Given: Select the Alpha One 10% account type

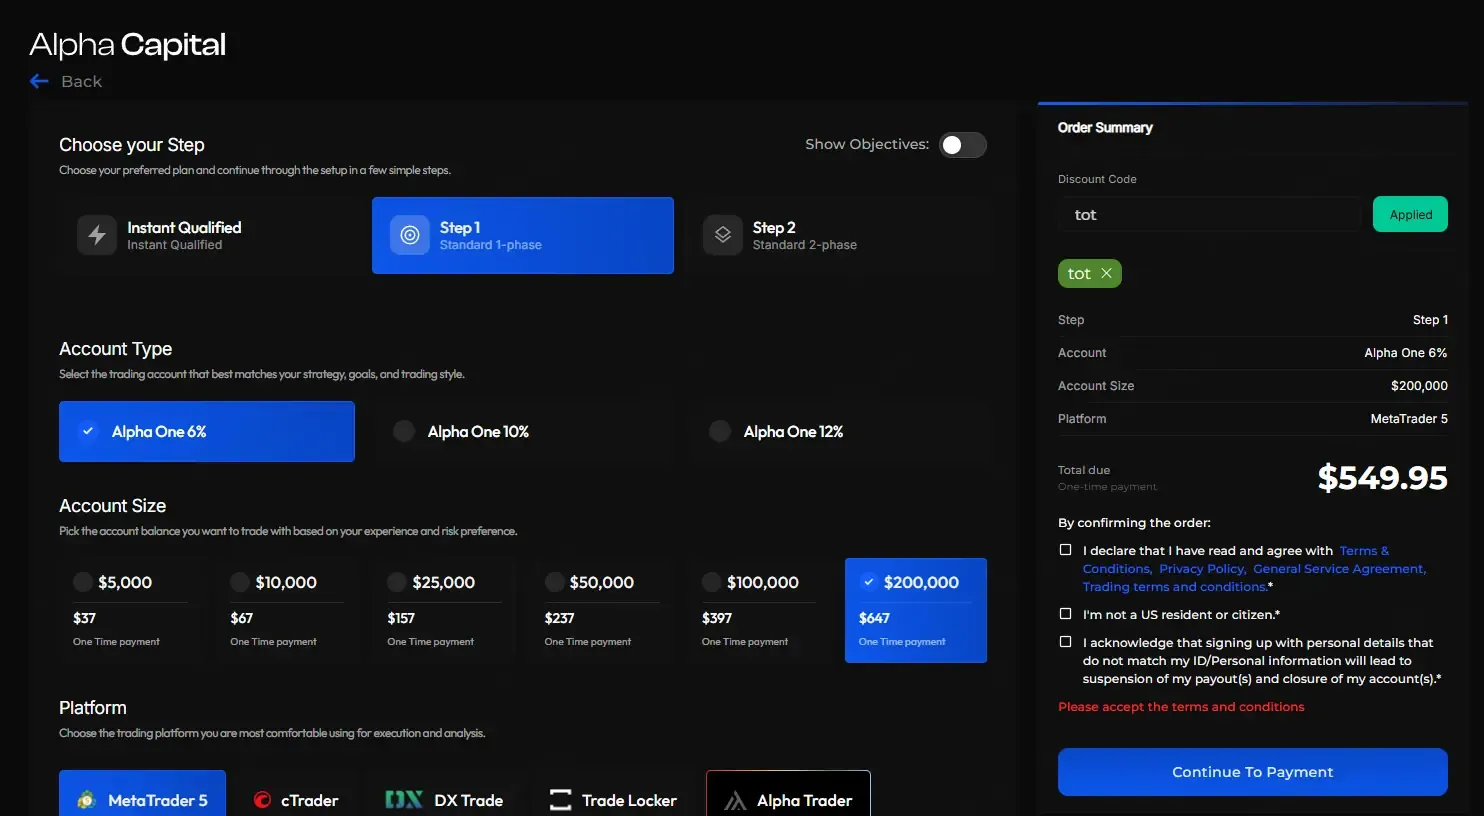Looking at the screenshot, I should click(x=522, y=432).
